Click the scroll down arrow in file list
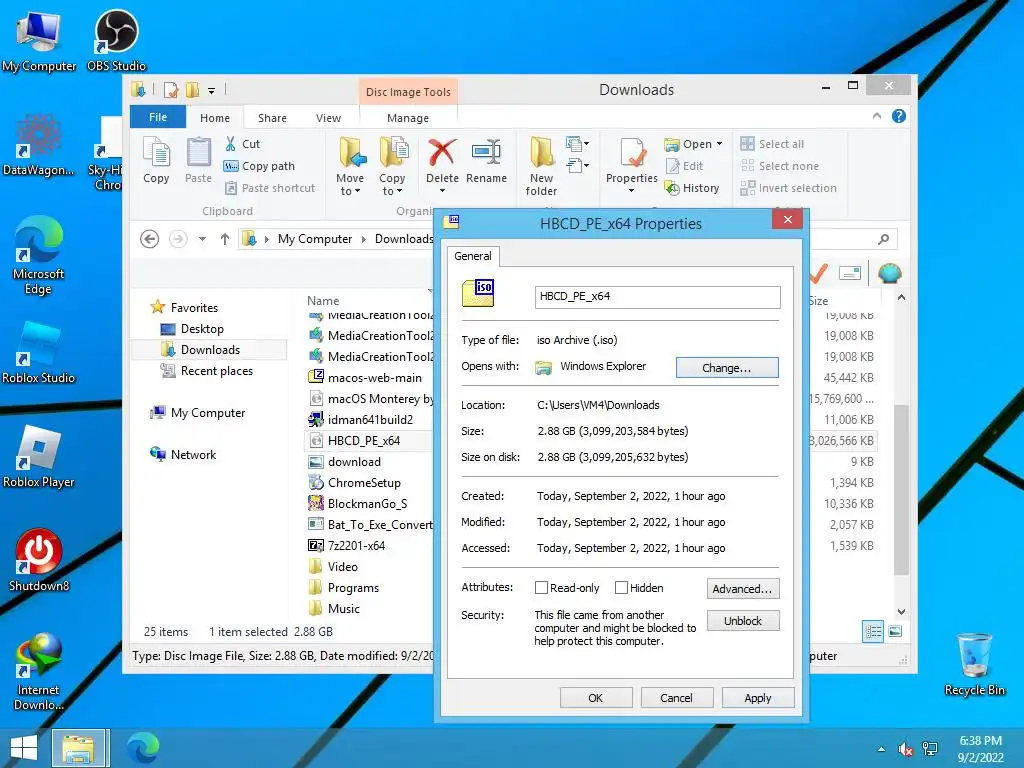Viewport: 1024px width, 768px height. point(901,611)
